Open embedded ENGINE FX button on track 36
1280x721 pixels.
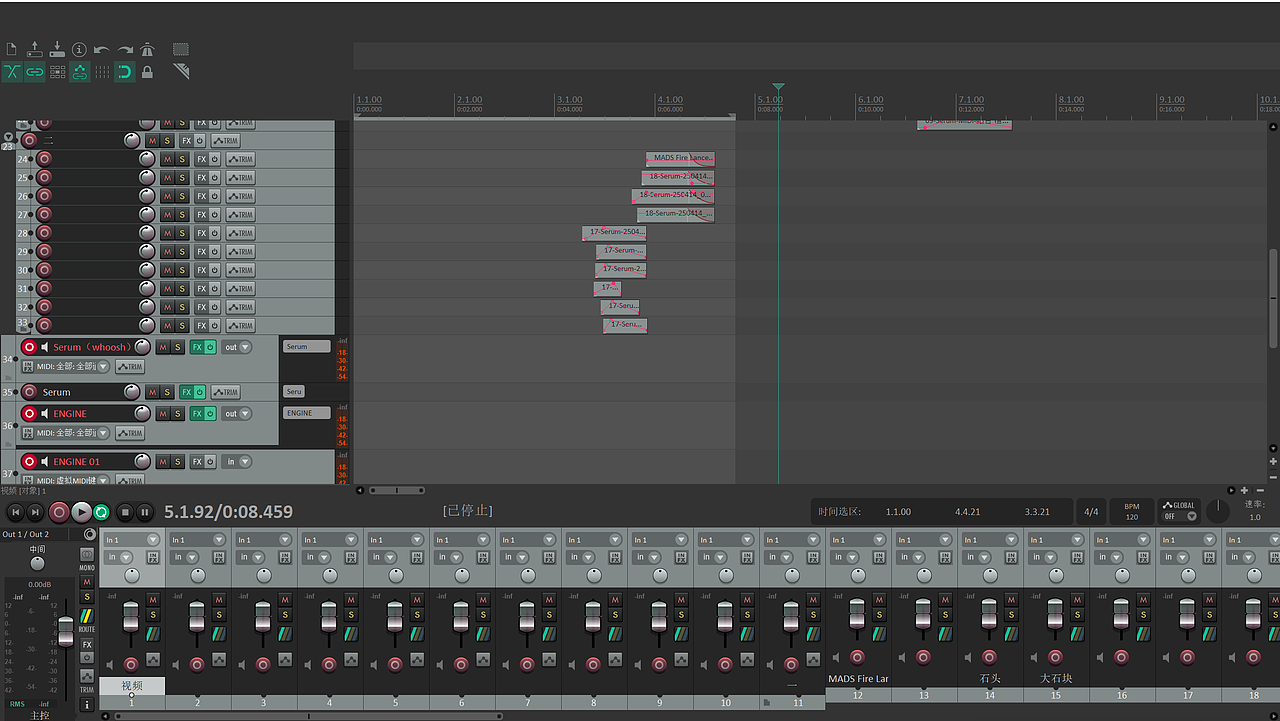(307, 413)
